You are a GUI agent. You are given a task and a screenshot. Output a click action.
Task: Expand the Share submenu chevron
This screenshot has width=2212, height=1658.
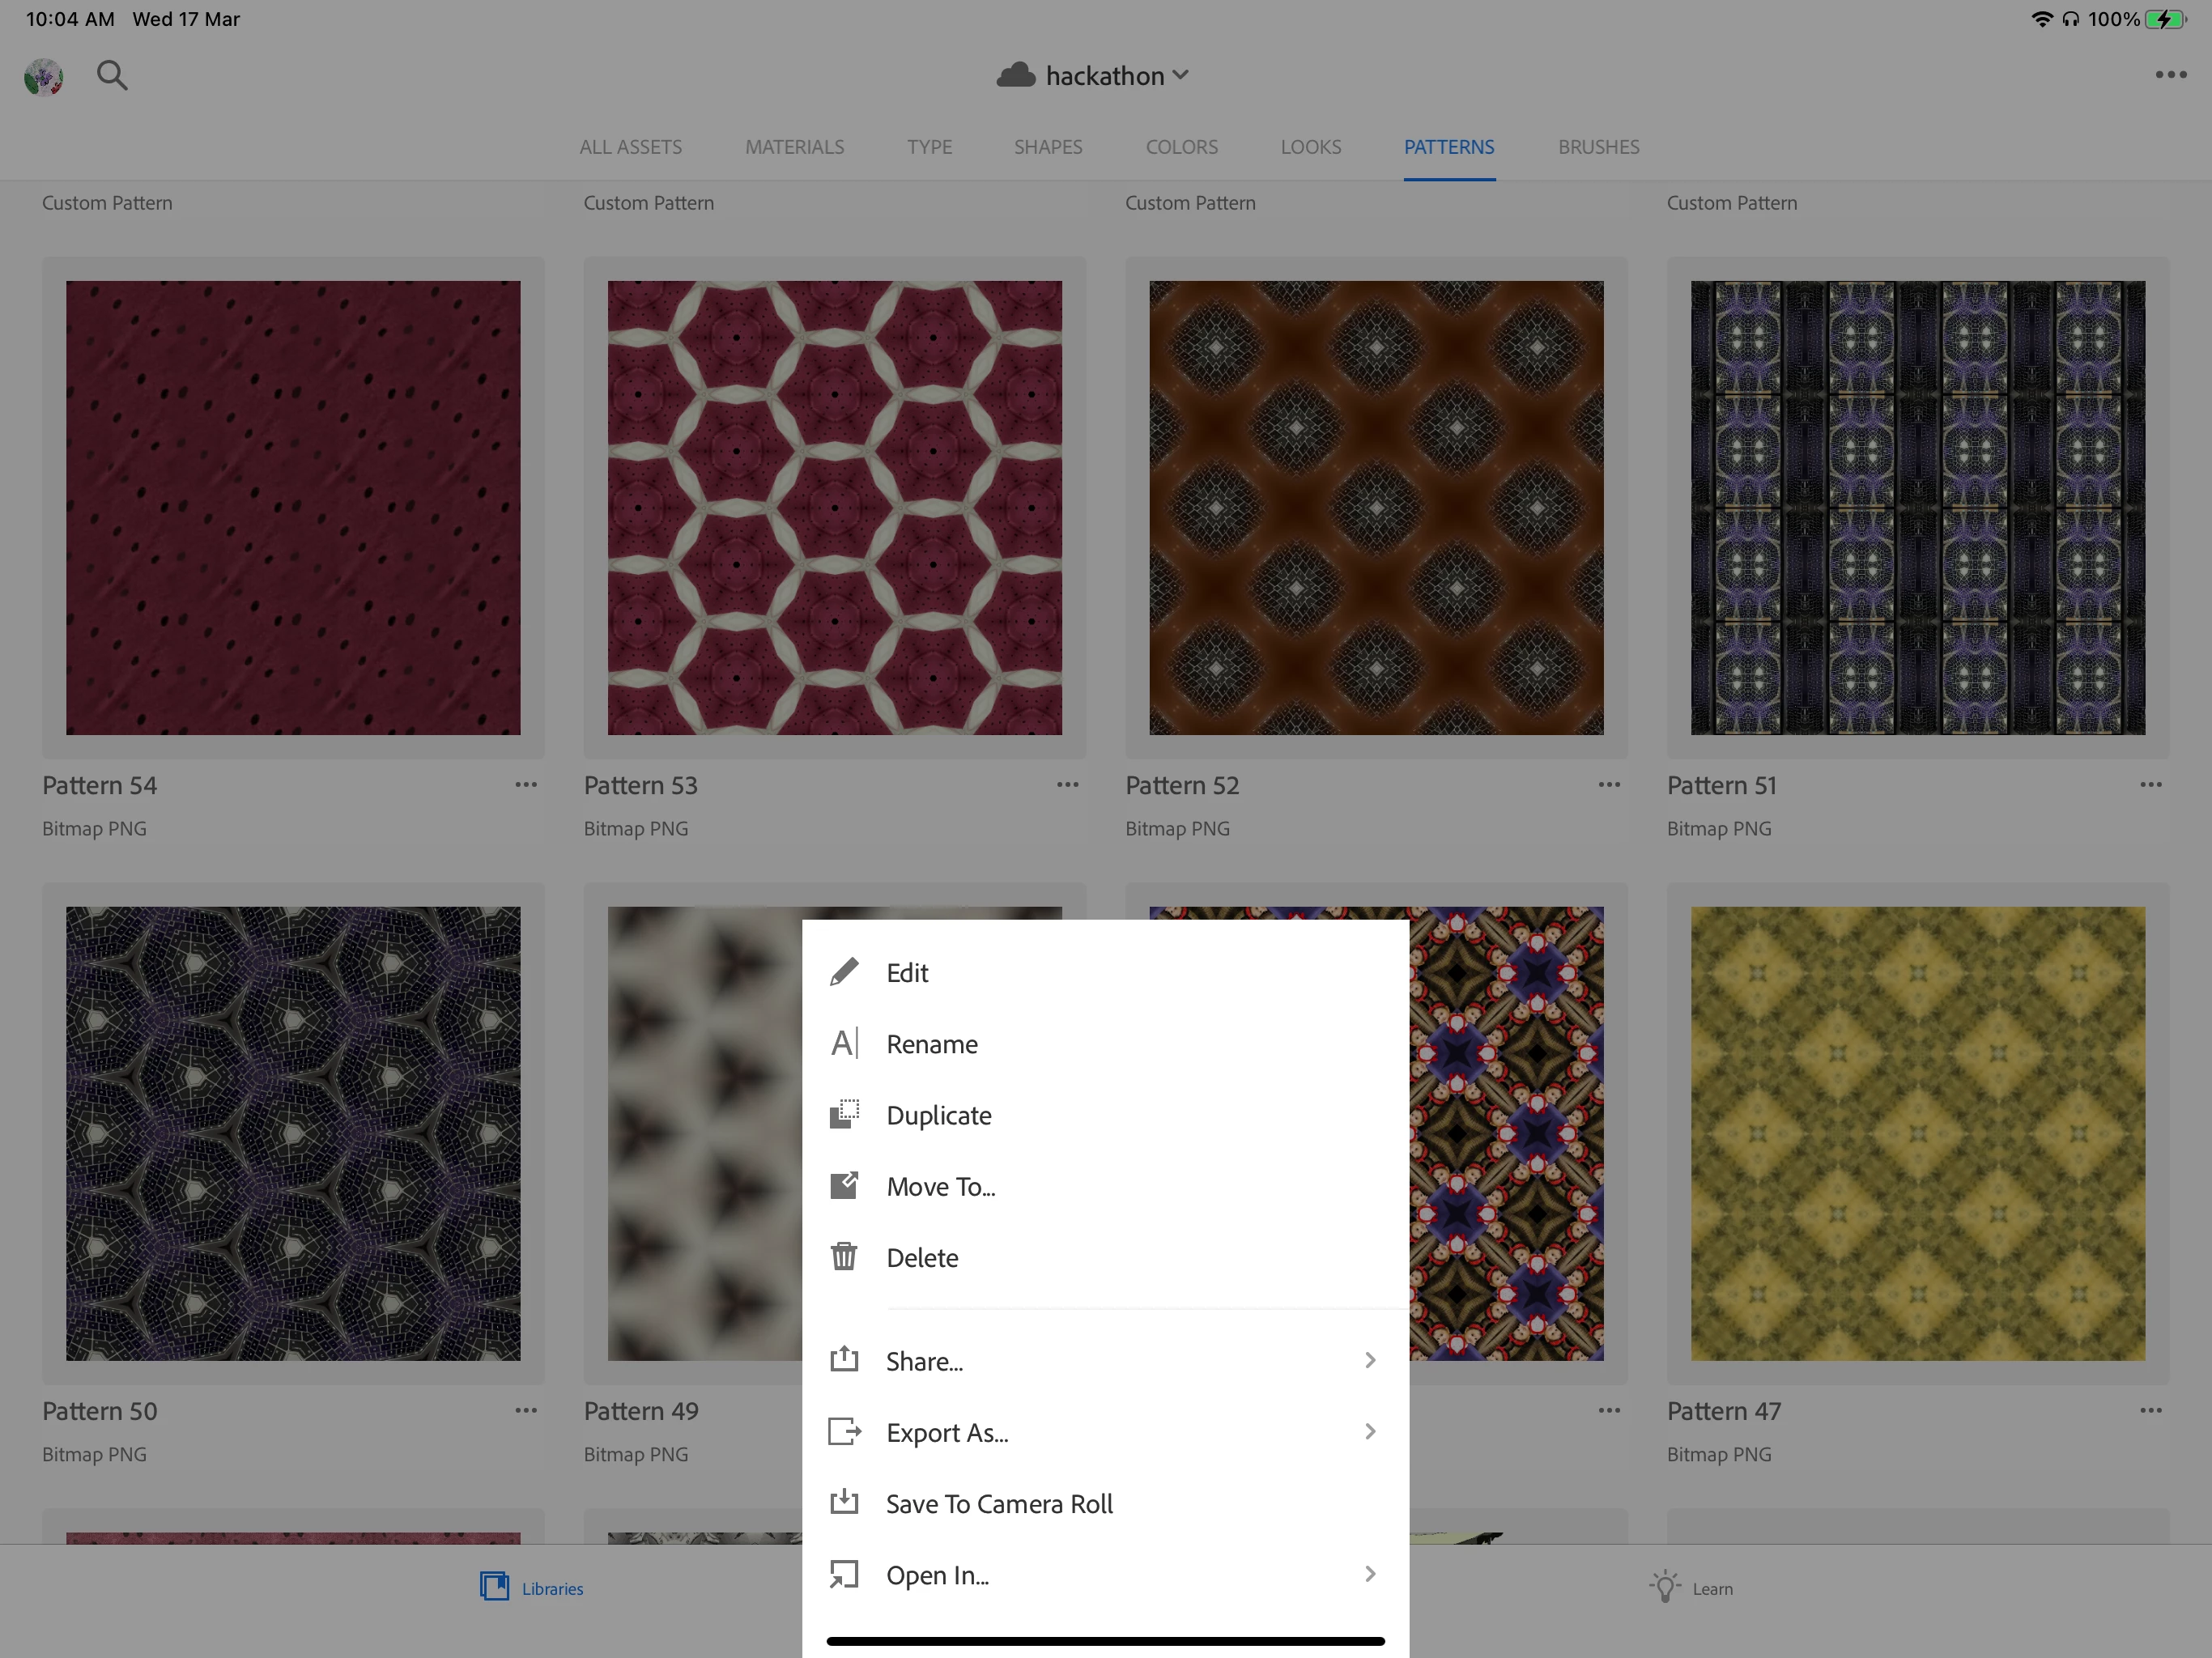point(1370,1361)
